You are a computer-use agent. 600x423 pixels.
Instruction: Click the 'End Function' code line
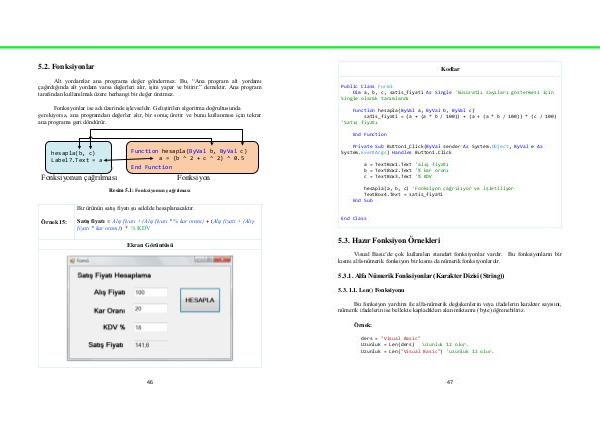coord(370,134)
